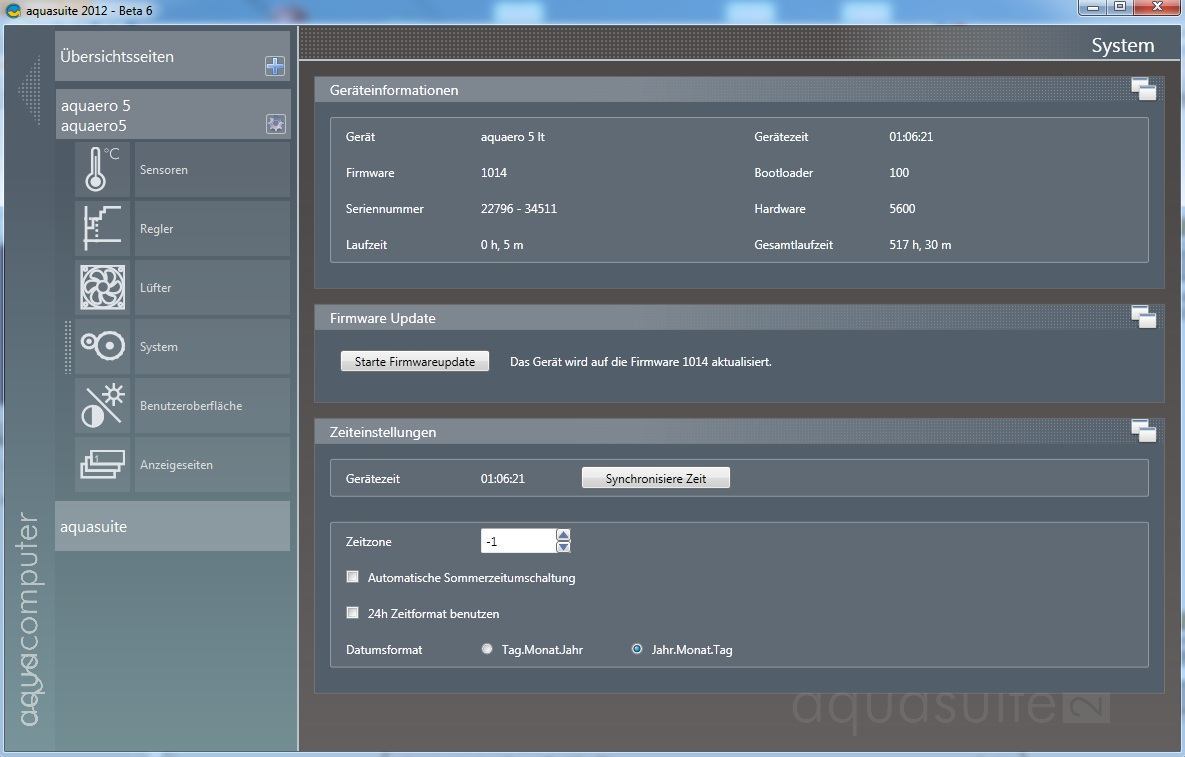Click into the Zeitzone input field

tap(518, 541)
